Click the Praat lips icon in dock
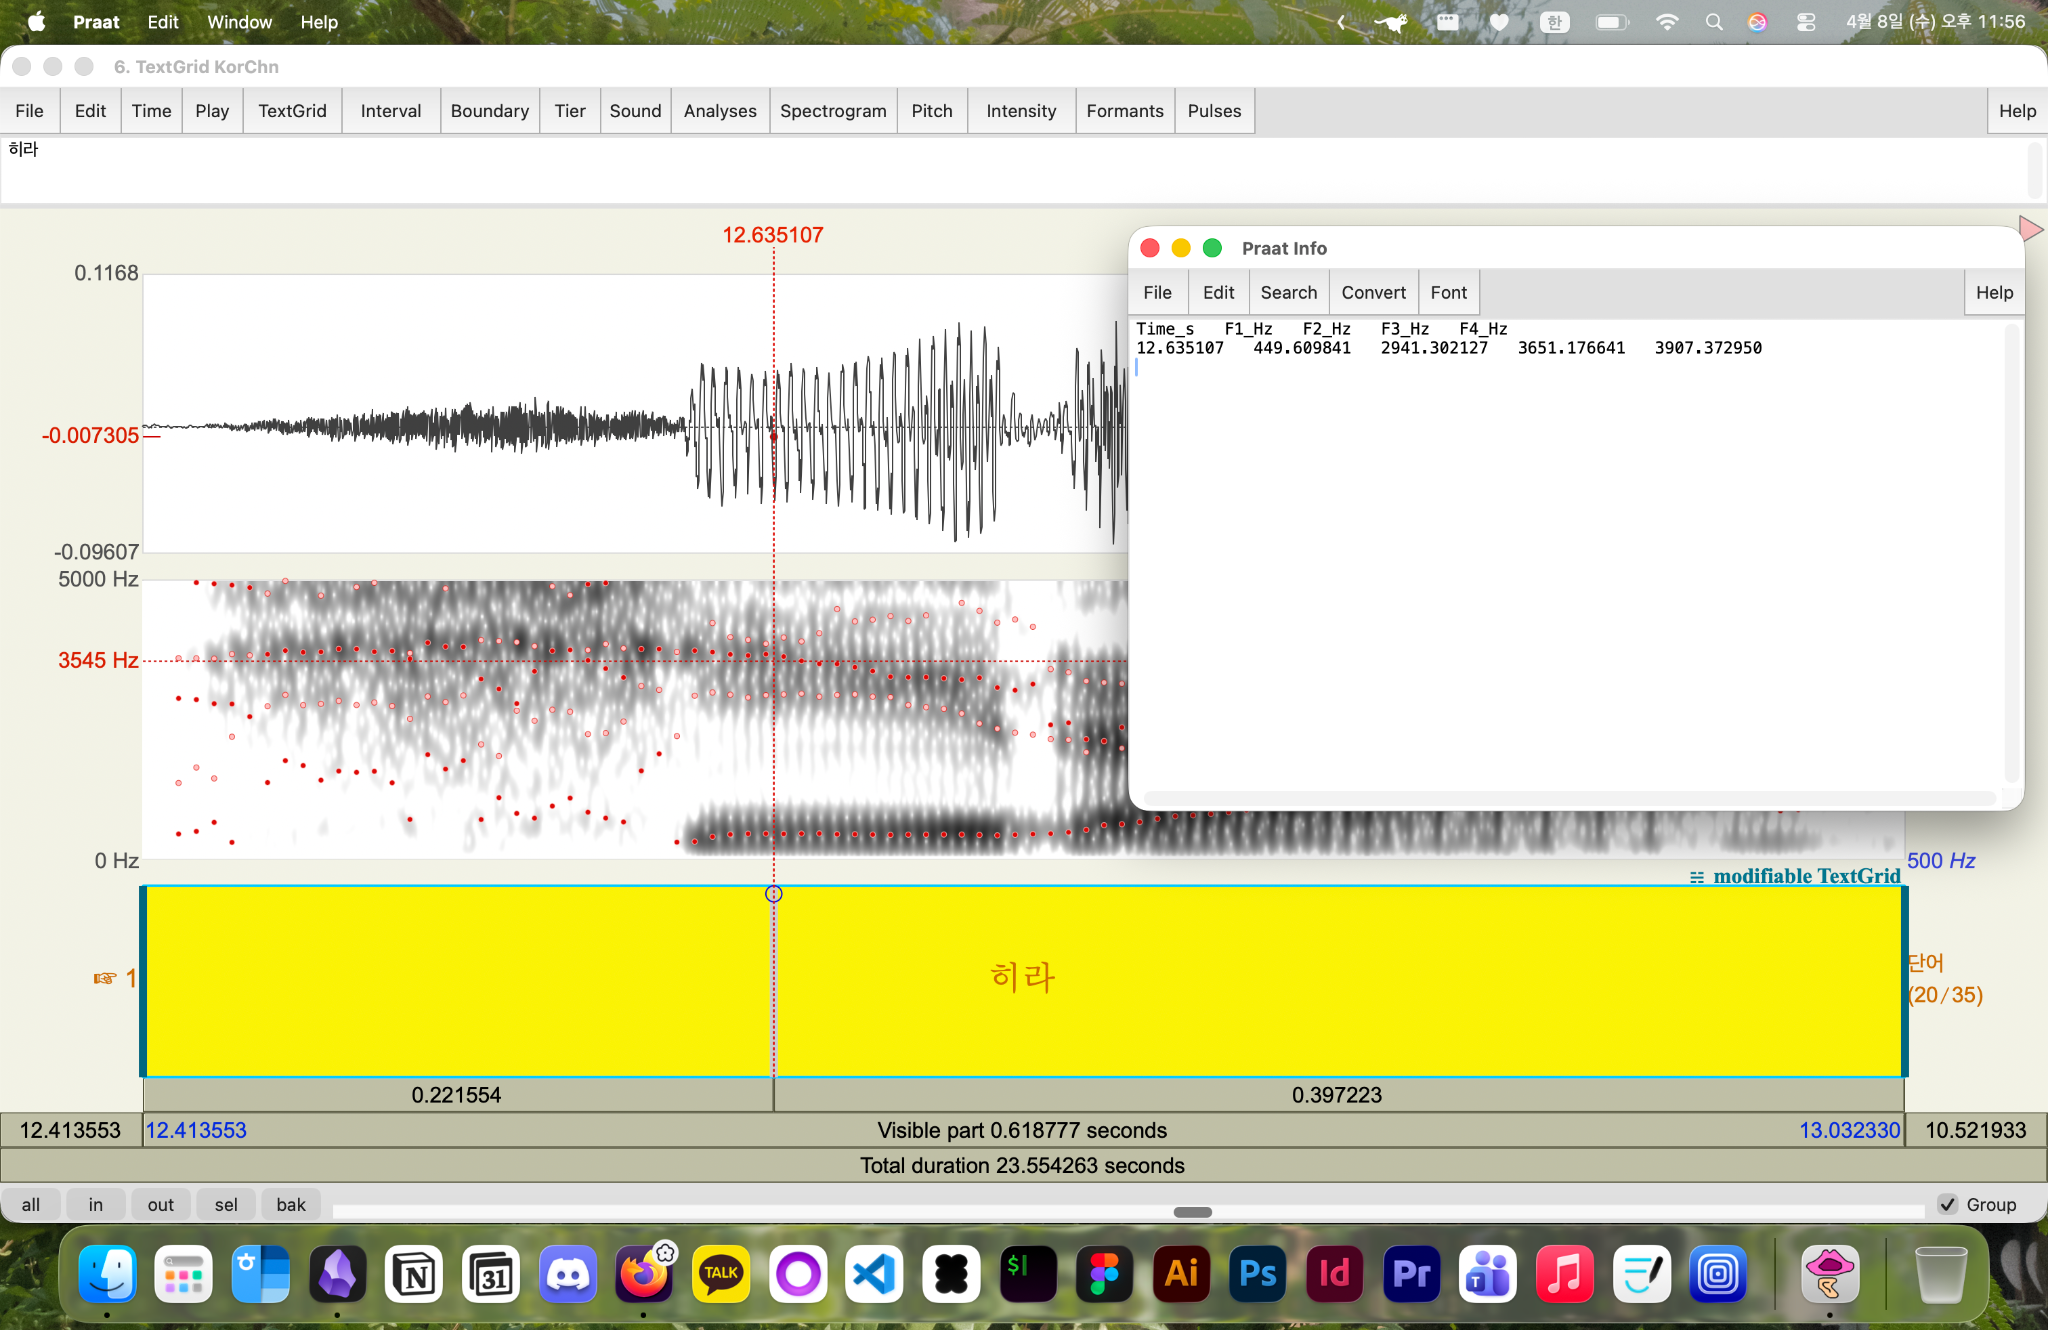The width and height of the screenshot is (2048, 1330). 1829,1273
